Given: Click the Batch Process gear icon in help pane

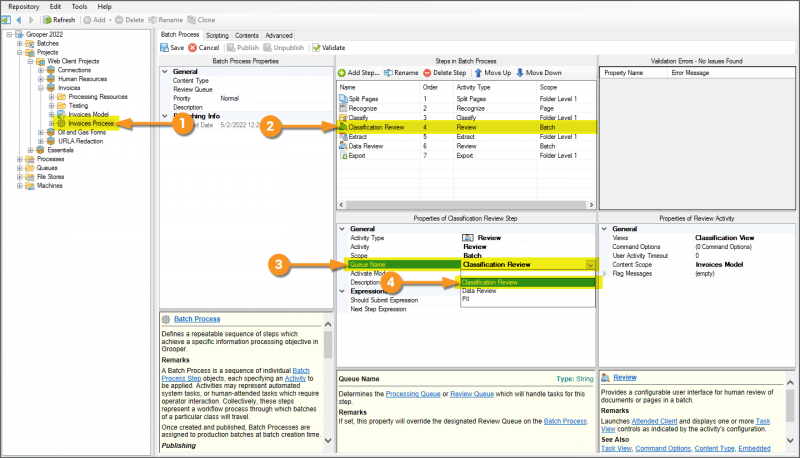Looking at the screenshot, I should click(166, 319).
